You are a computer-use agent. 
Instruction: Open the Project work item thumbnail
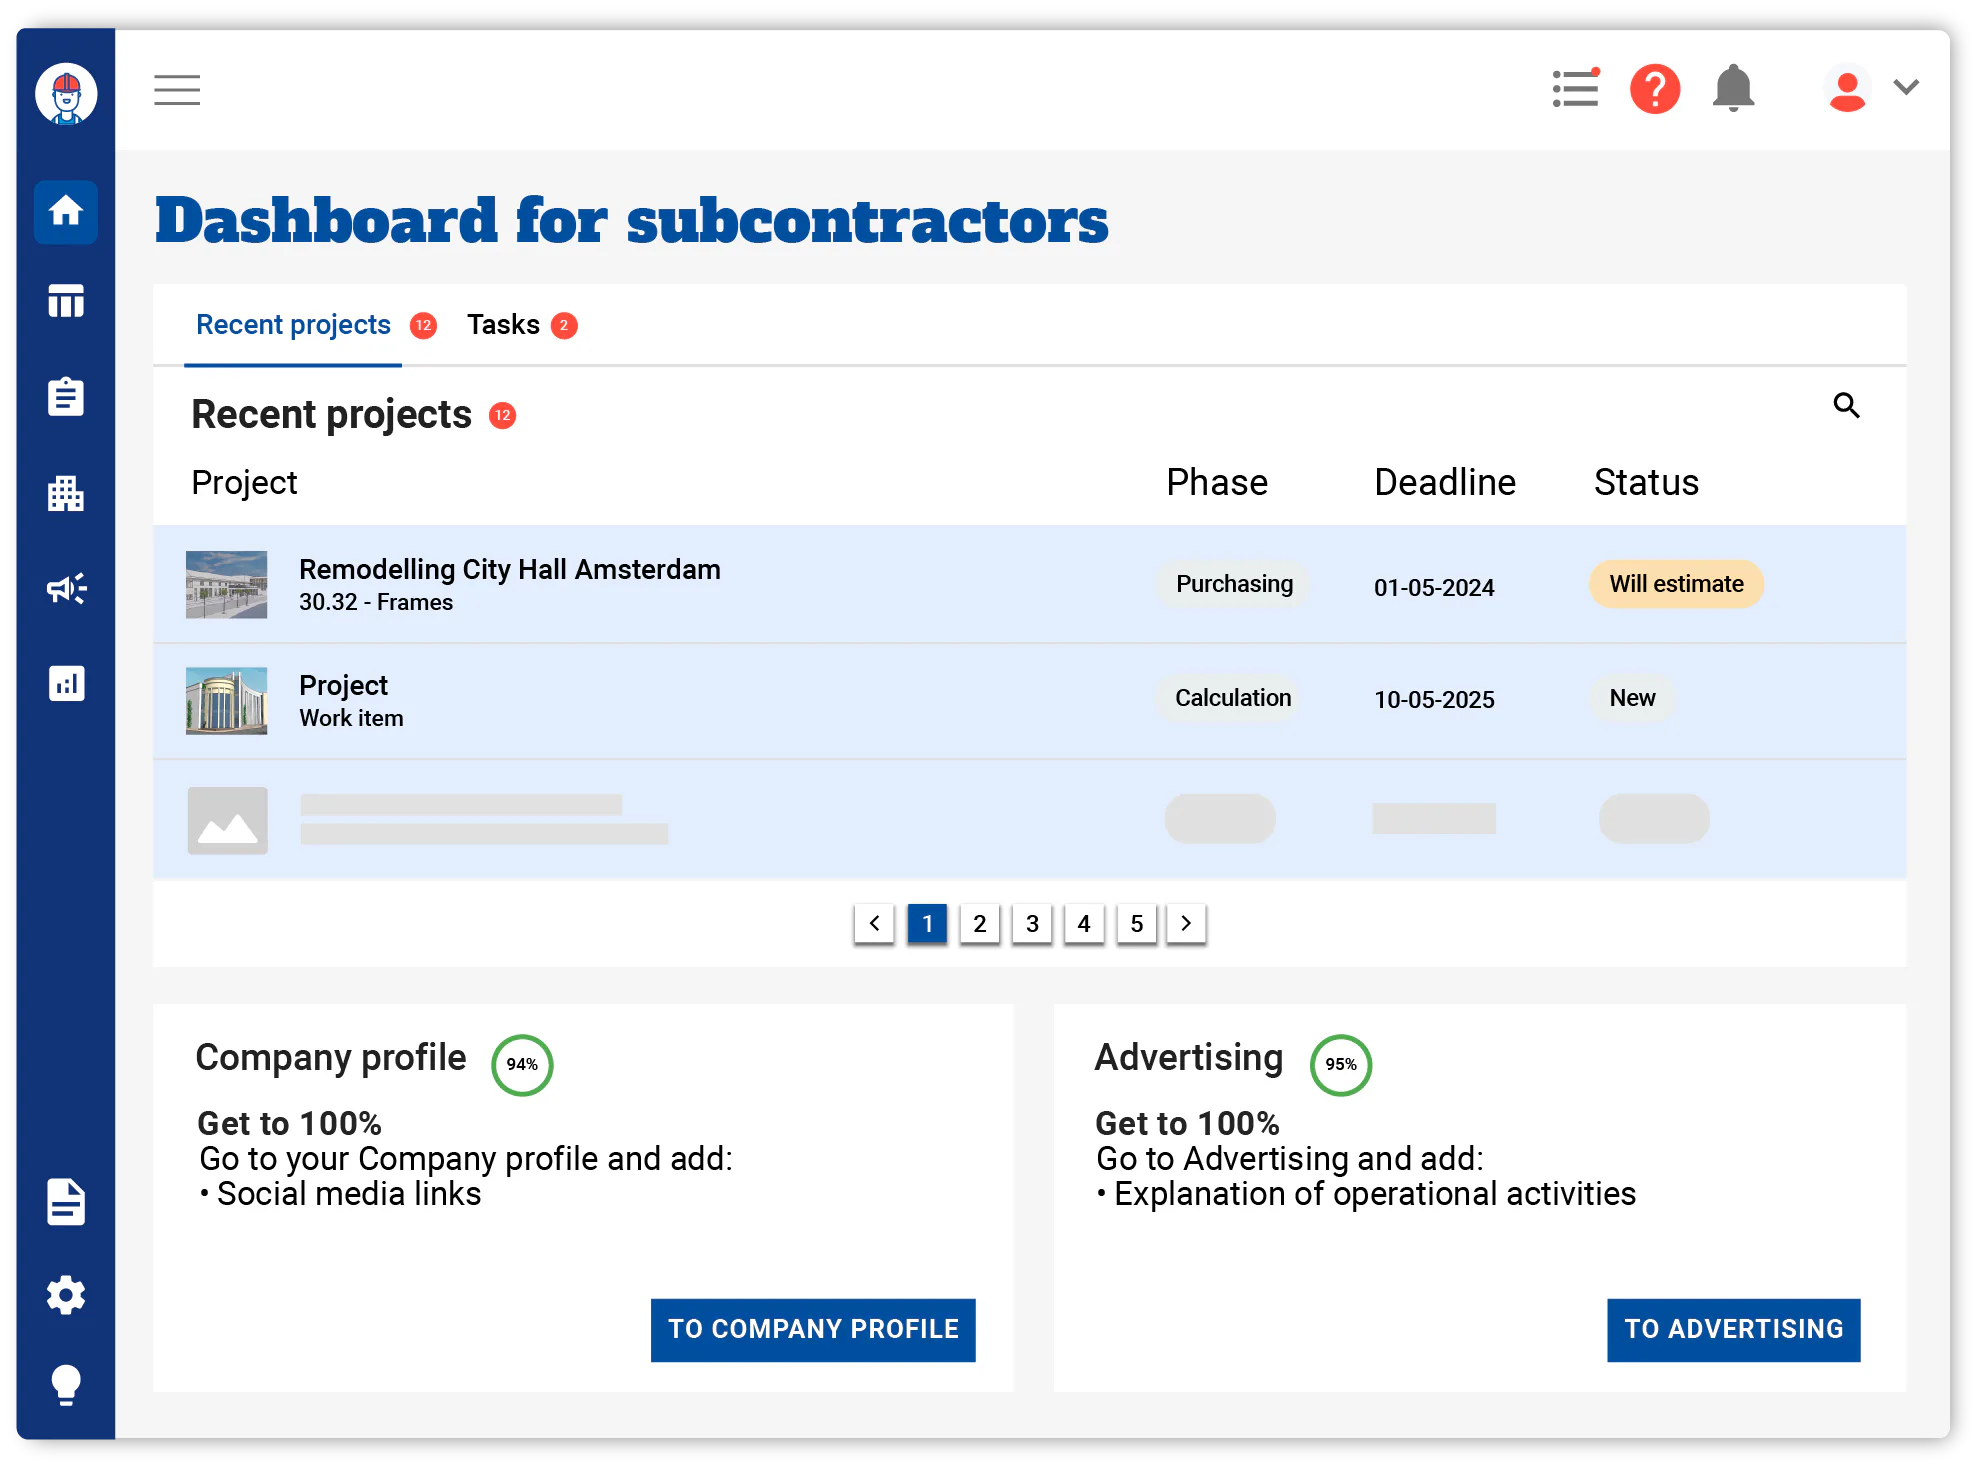(227, 701)
